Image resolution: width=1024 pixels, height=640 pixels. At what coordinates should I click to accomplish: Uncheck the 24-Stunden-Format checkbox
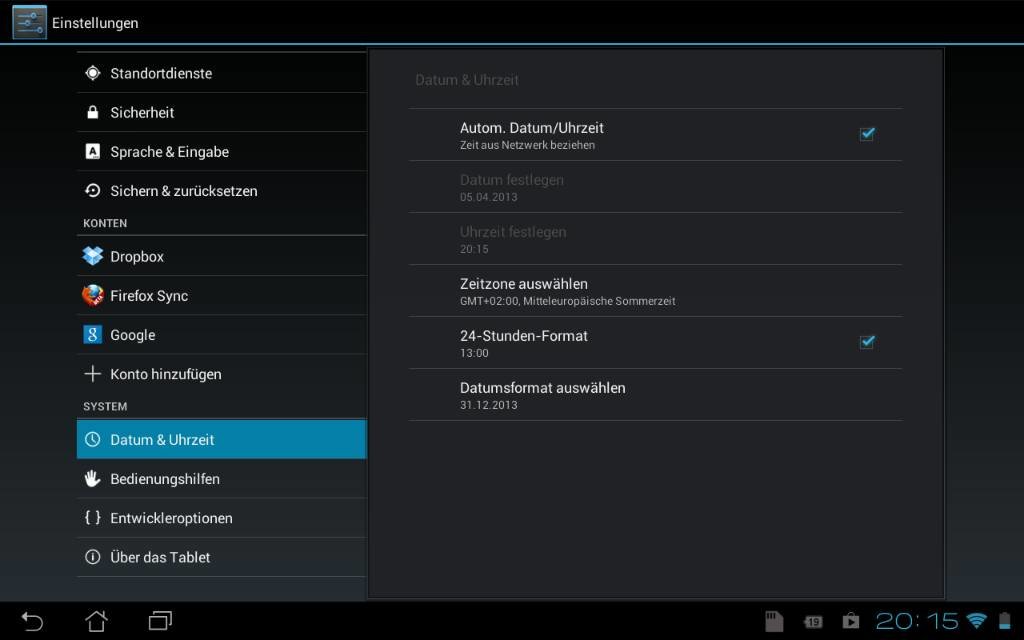[867, 342]
